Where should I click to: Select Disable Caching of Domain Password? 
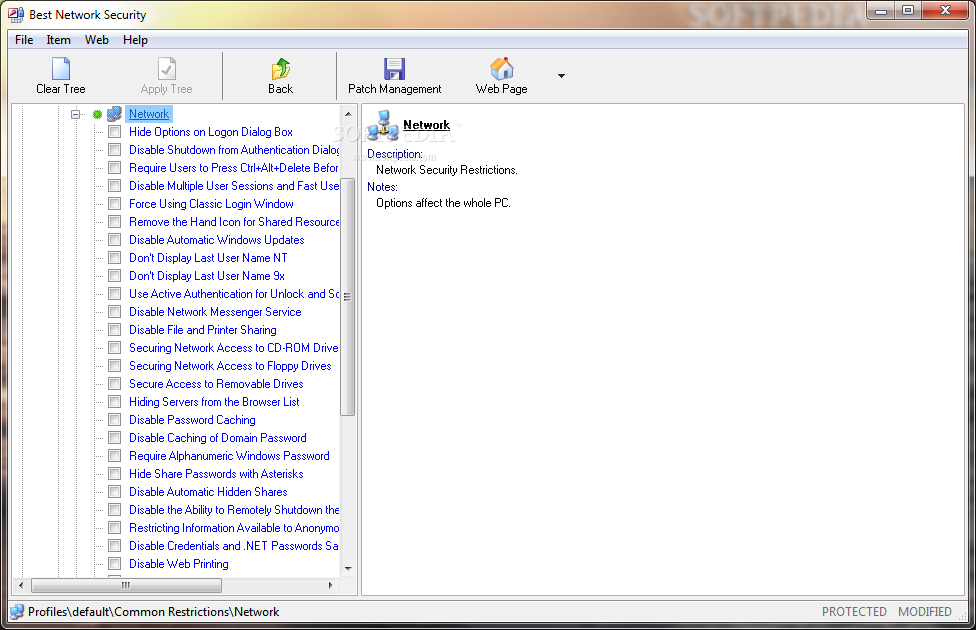218,438
